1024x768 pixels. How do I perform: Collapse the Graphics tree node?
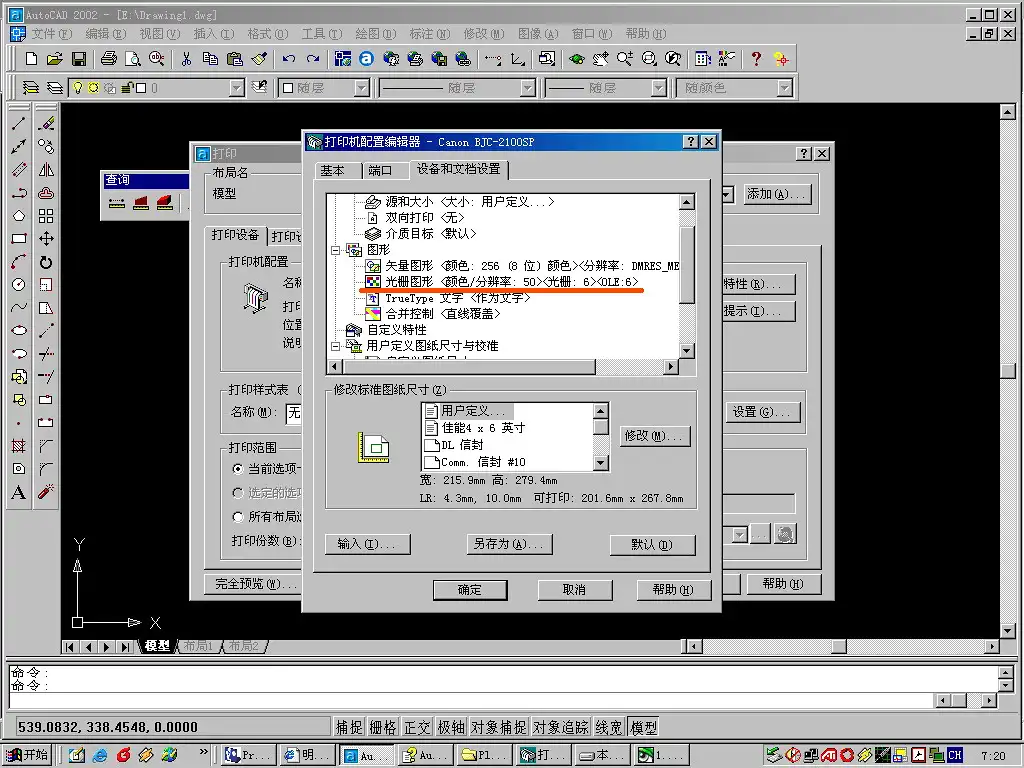pos(336,250)
